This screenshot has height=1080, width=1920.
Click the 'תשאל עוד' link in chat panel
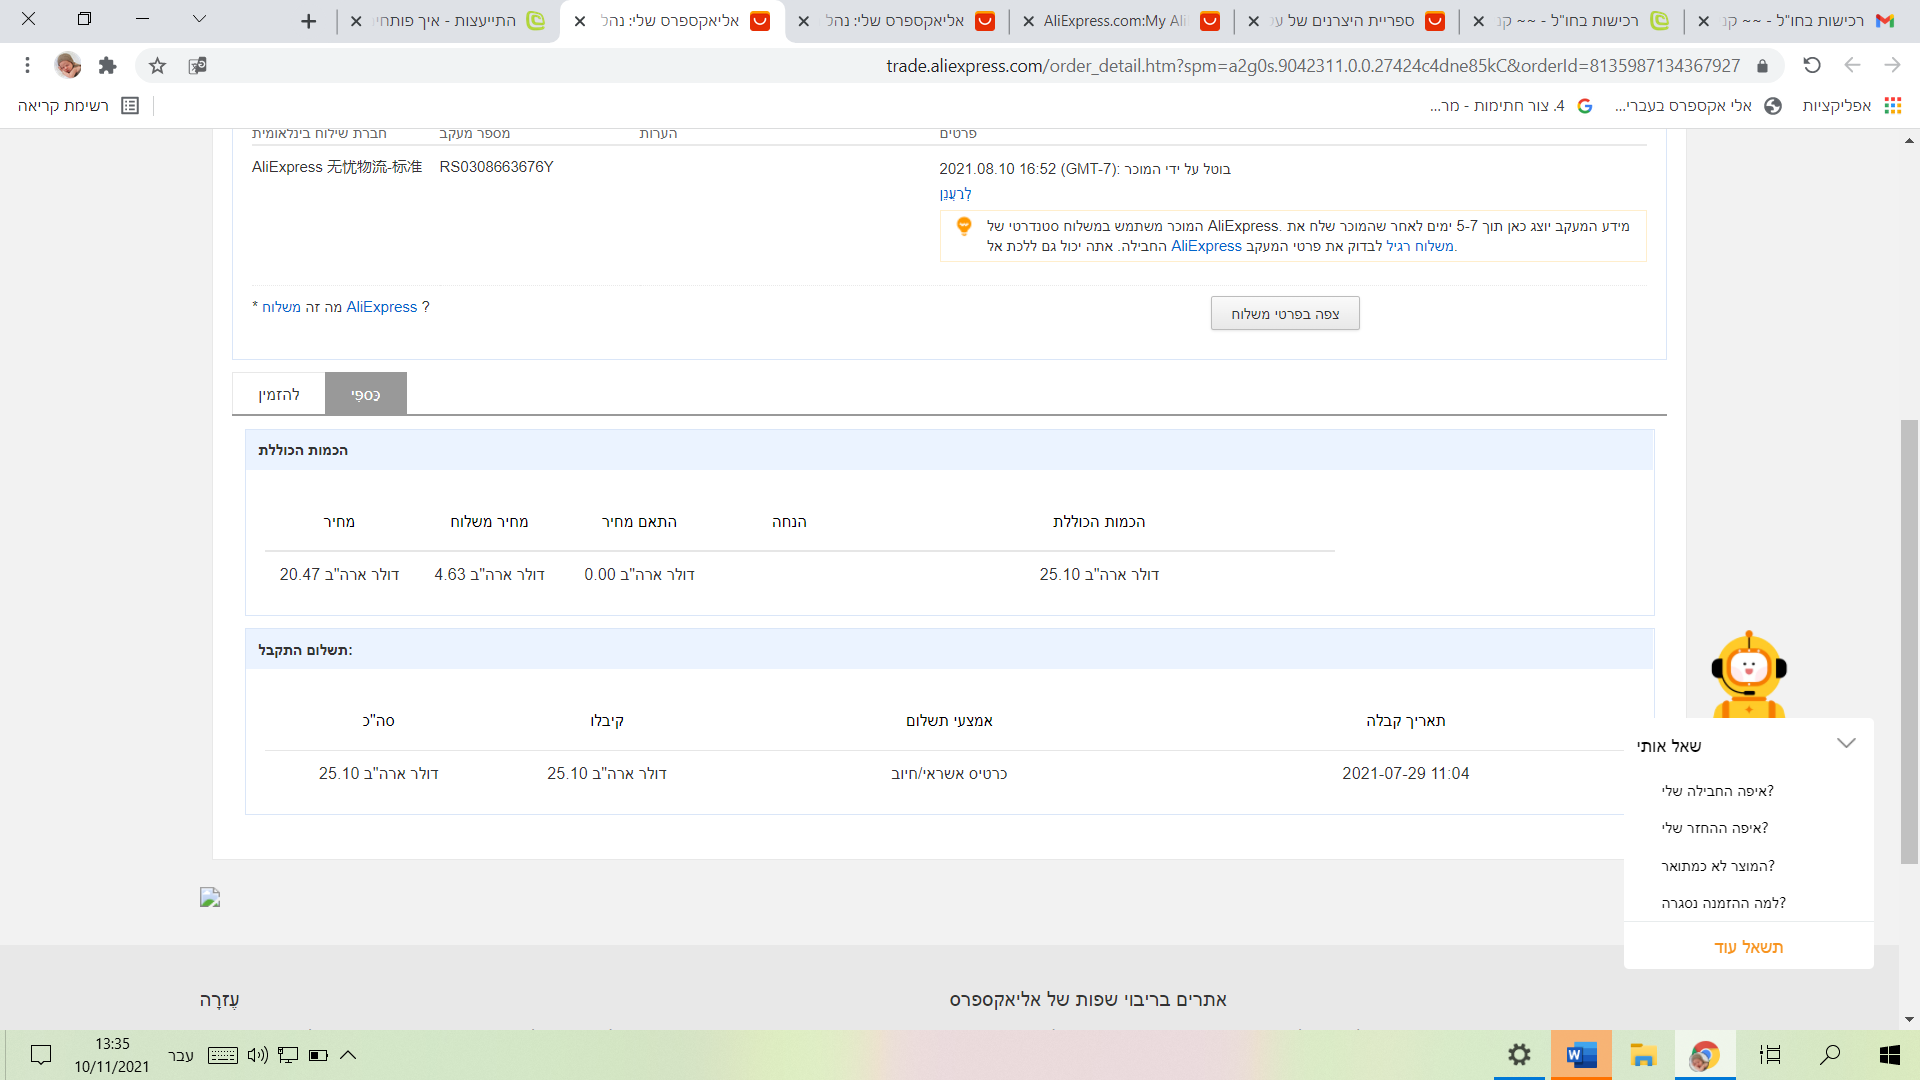tap(1748, 947)
